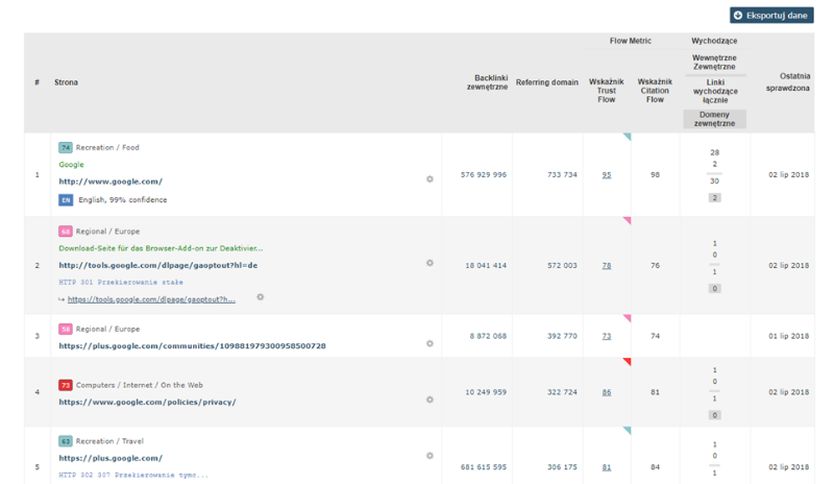Open gear menu for http://www.google.com/ row

pyautogui.click(x=430, y=178)
